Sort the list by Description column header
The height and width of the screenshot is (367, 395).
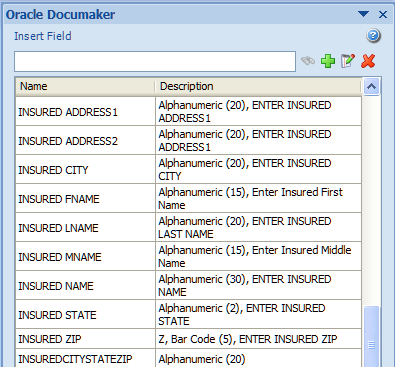[258, 86]
